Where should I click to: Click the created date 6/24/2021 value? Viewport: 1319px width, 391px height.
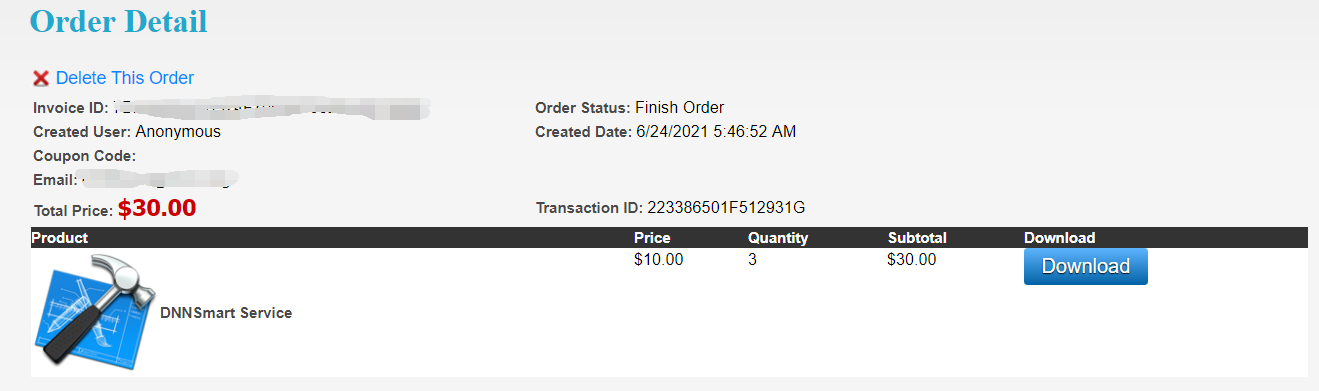click(716, 132)
